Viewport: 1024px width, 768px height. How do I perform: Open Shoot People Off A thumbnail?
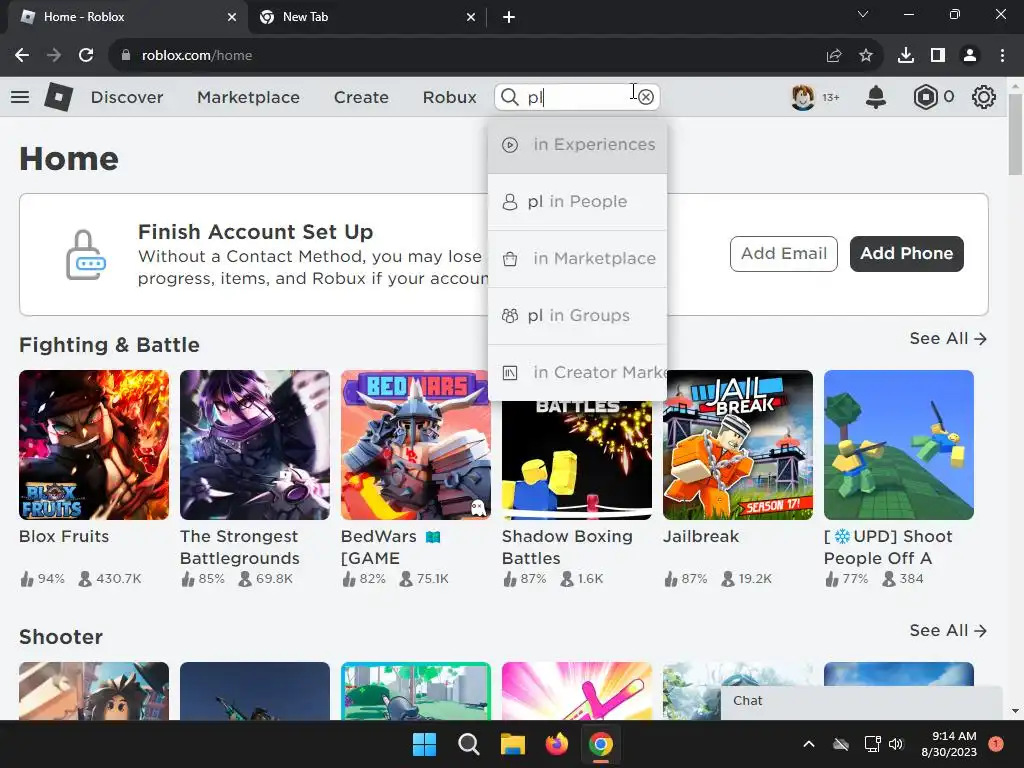point(899,445)
